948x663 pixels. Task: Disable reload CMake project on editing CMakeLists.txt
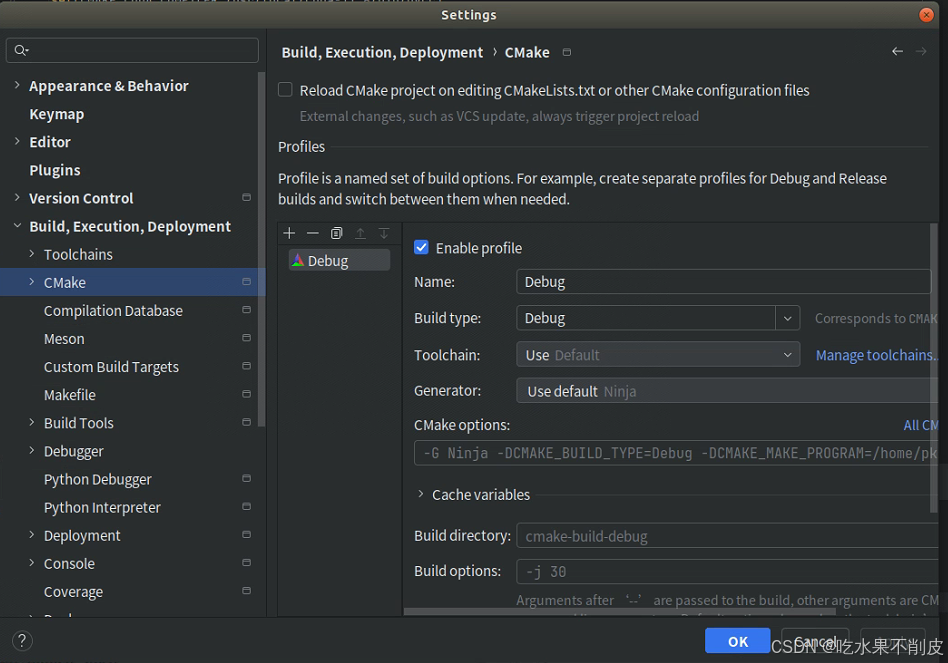tap(285, 89)
